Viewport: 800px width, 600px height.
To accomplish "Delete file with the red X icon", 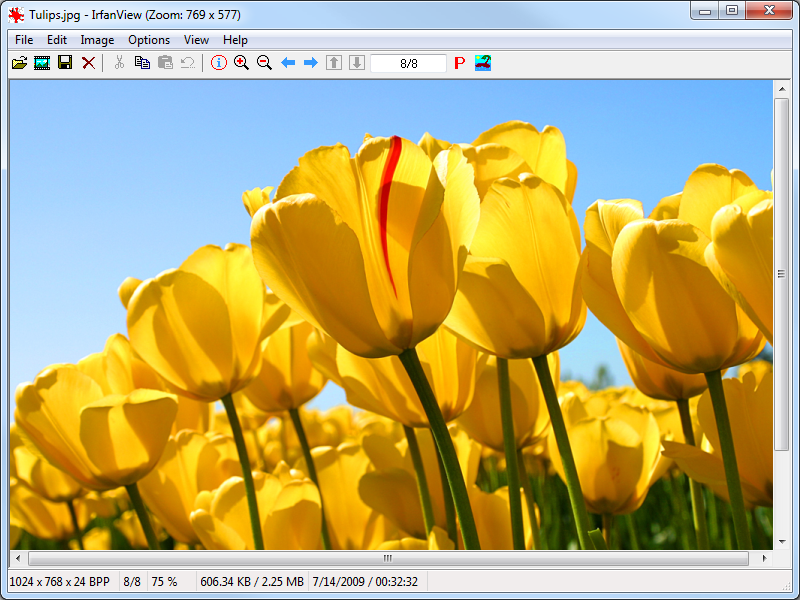I will tap(88, 63).
